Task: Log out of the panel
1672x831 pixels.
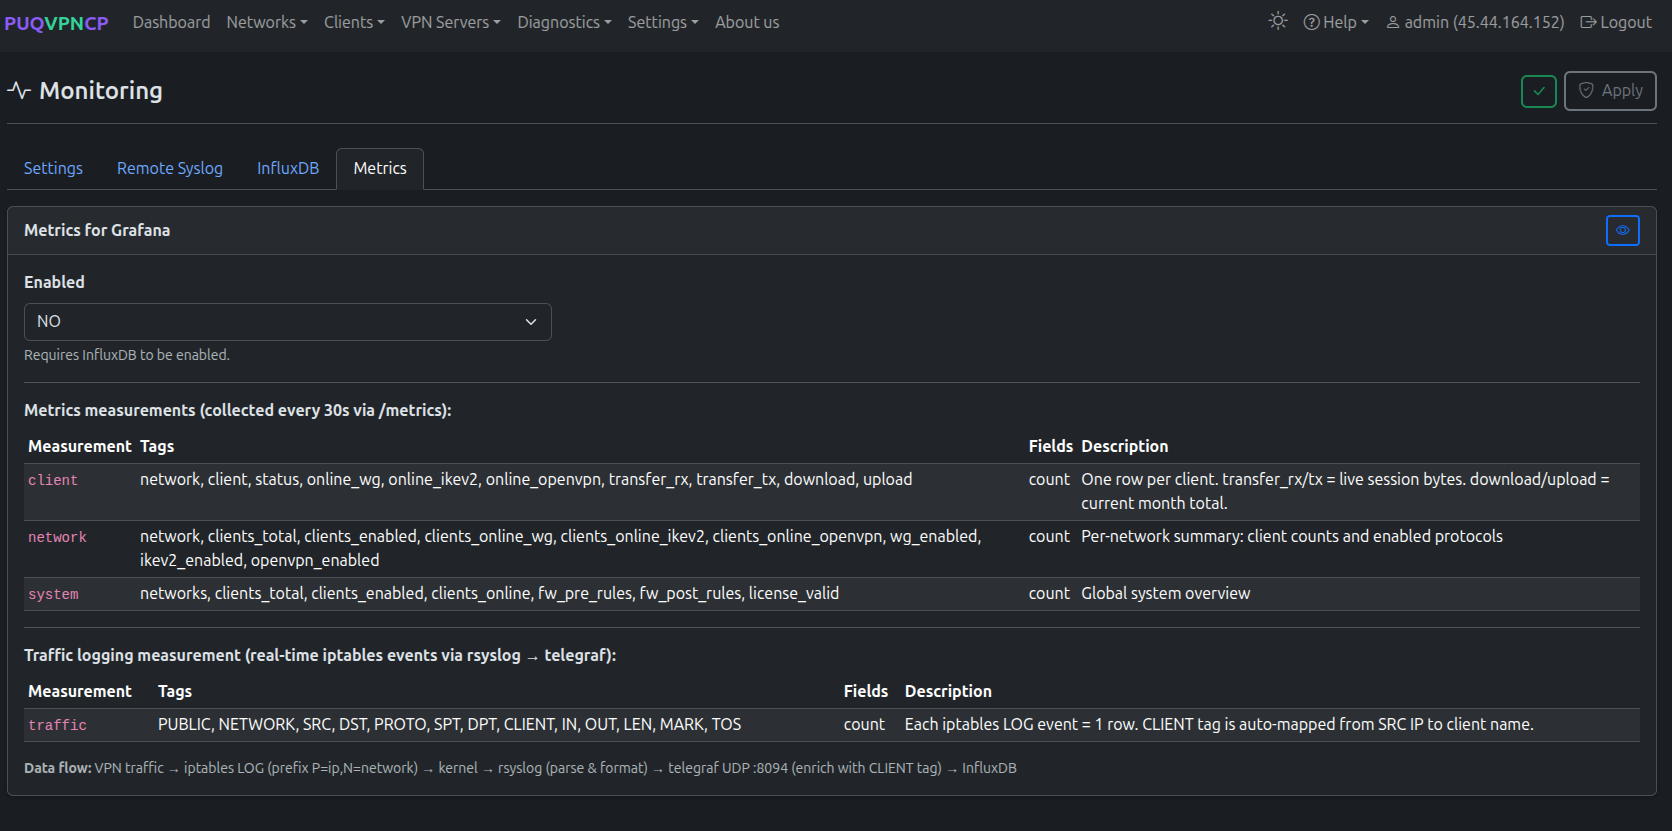Action: [1616, 22]
